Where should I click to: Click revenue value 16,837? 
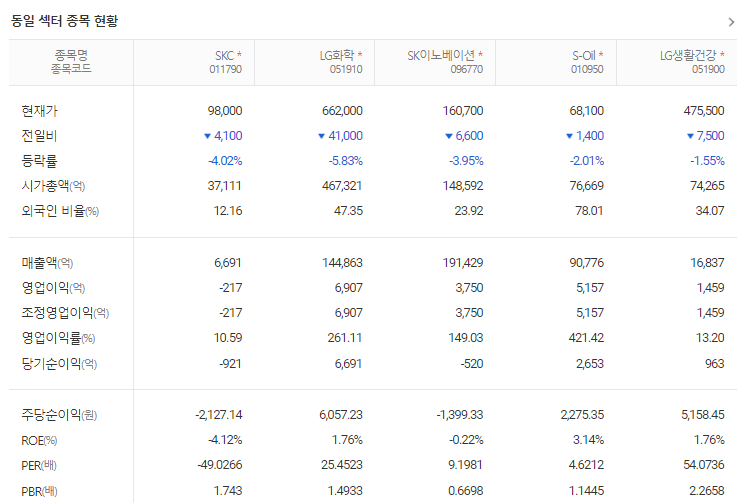[x=707, y=263]
